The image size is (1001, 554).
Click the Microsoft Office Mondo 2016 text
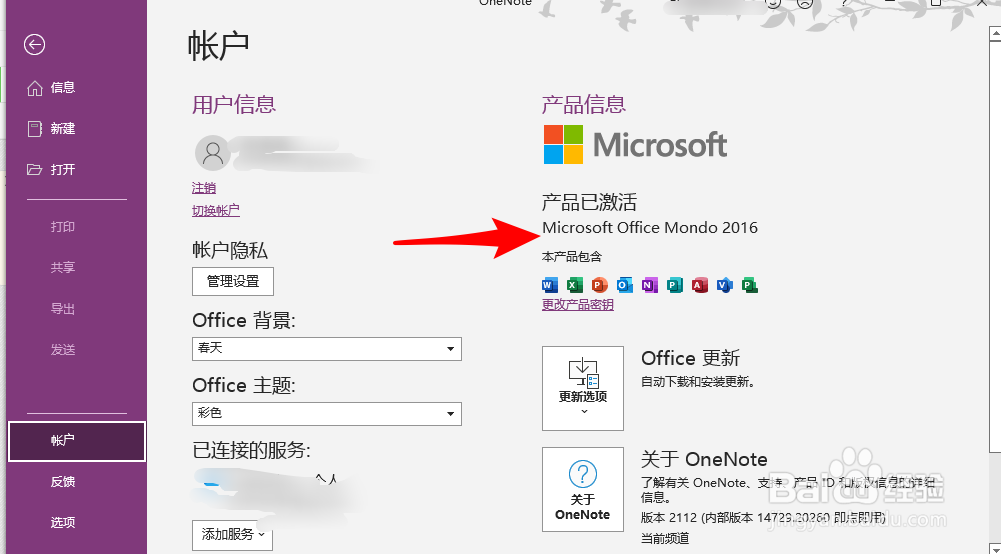[650, 228]
